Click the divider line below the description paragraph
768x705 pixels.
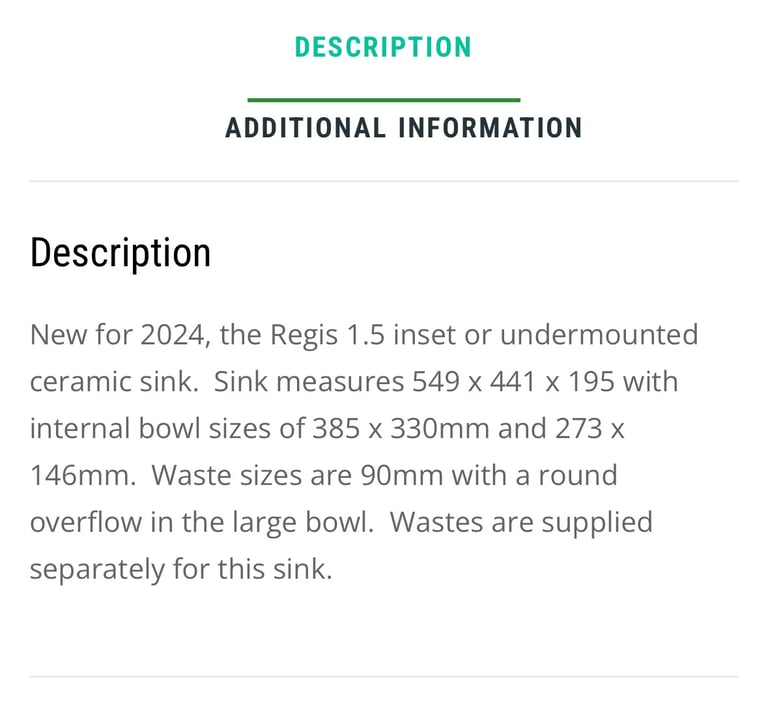click(384, 677)
